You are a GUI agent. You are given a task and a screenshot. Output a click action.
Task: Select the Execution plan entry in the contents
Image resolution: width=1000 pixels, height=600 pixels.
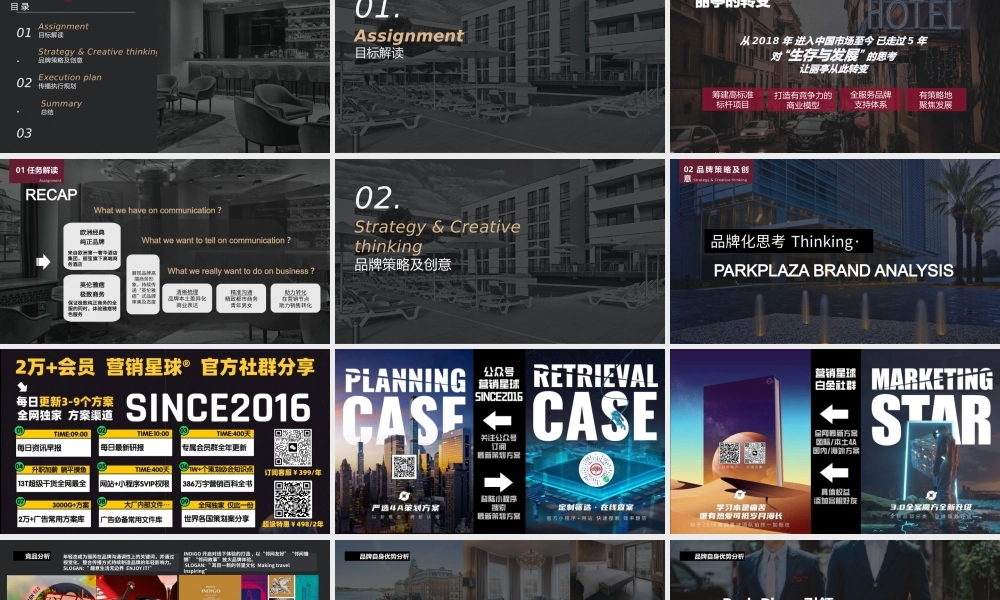click(70, 78)
